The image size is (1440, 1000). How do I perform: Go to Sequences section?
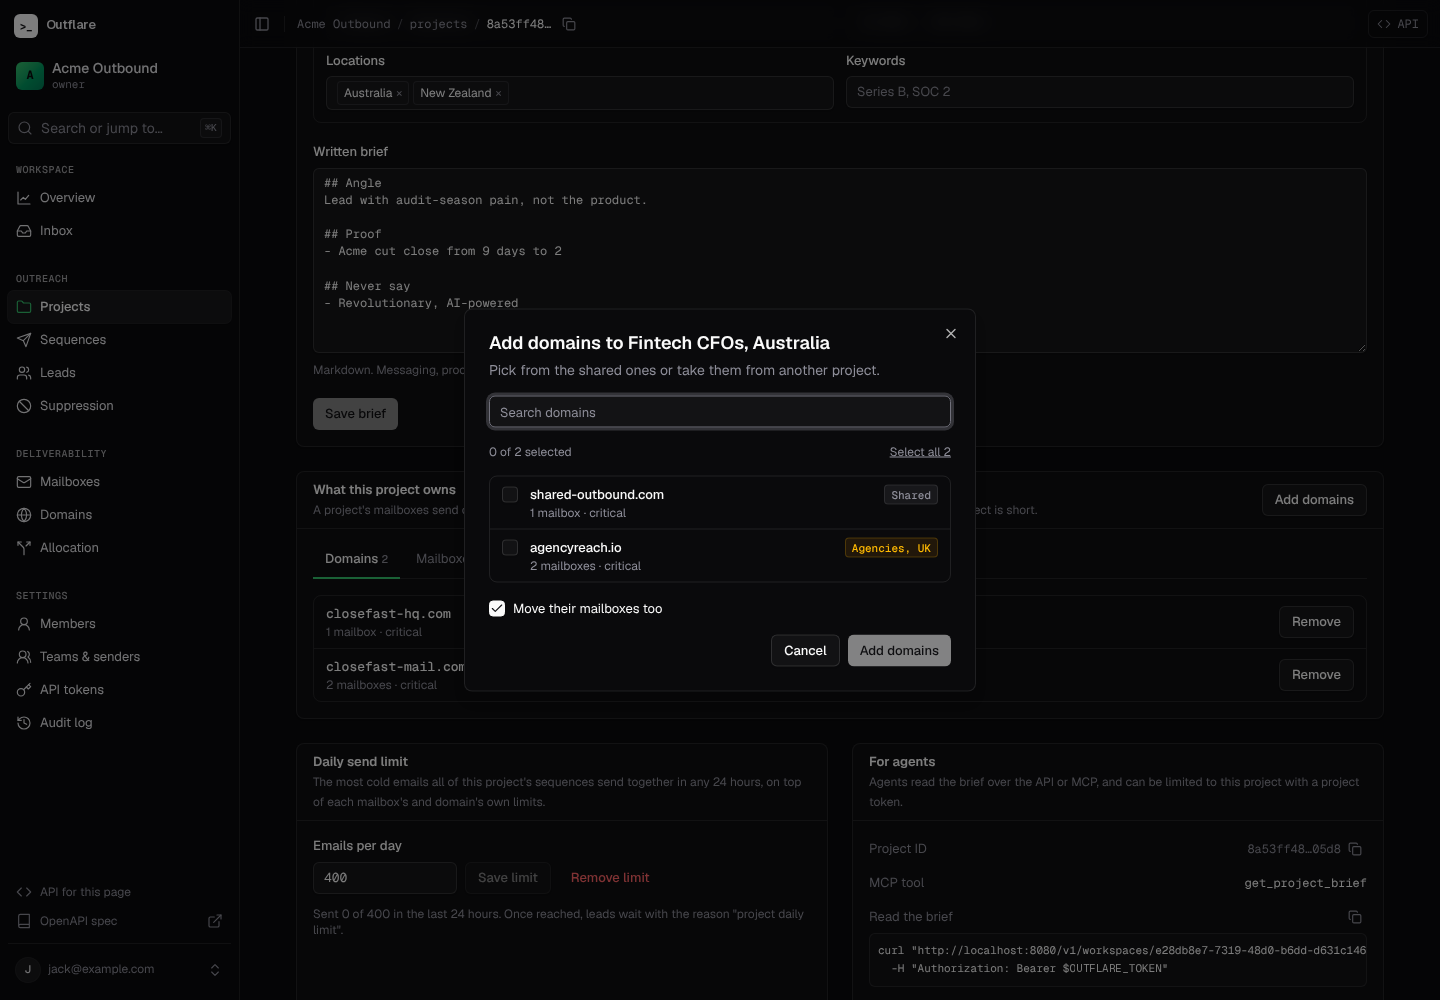[x=119, y=340]
